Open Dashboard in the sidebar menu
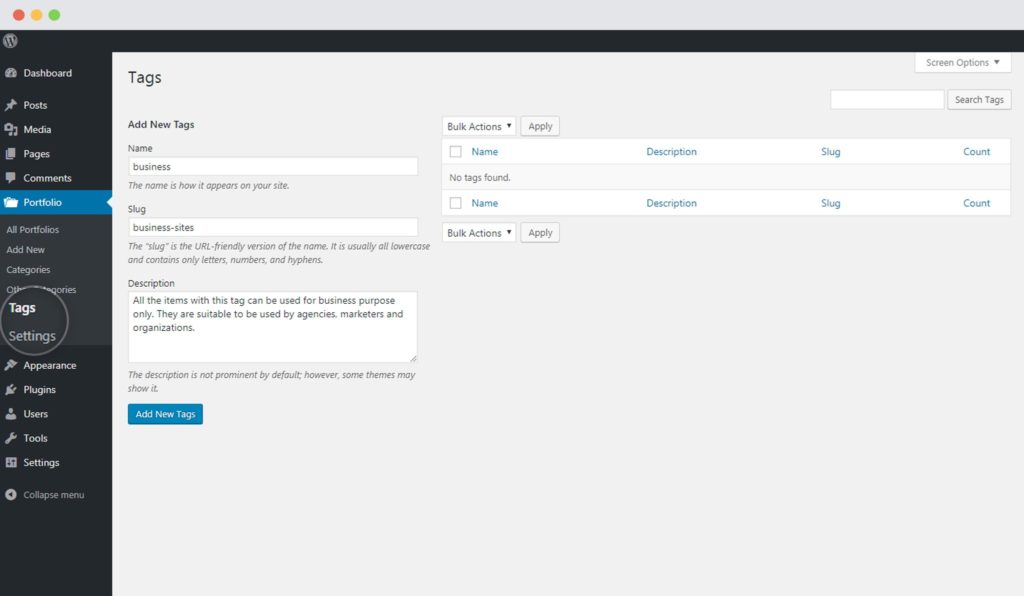 tap(48, 73)
